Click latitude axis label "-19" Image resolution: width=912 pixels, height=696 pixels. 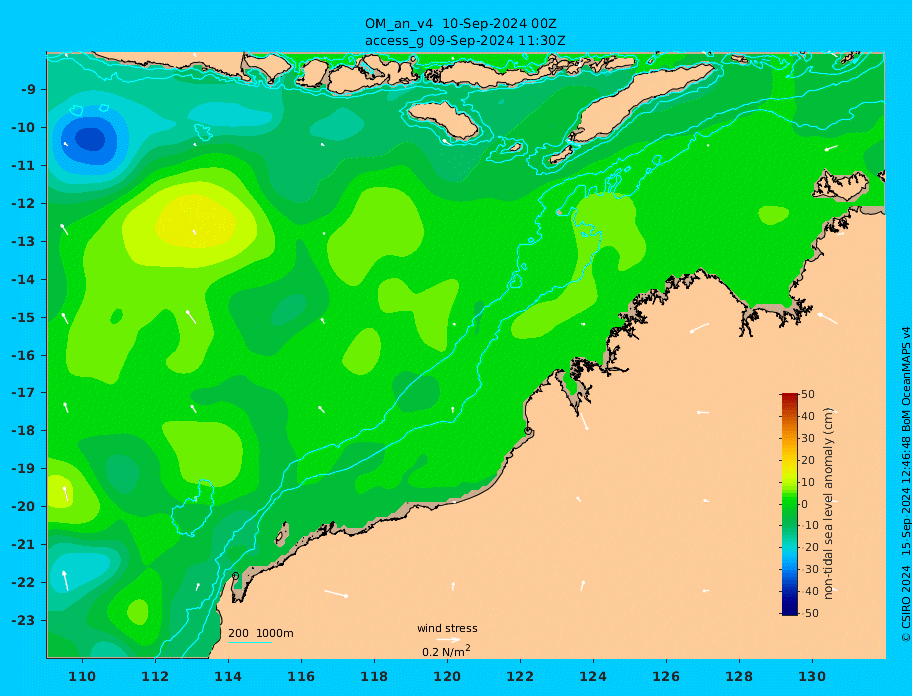23,469
